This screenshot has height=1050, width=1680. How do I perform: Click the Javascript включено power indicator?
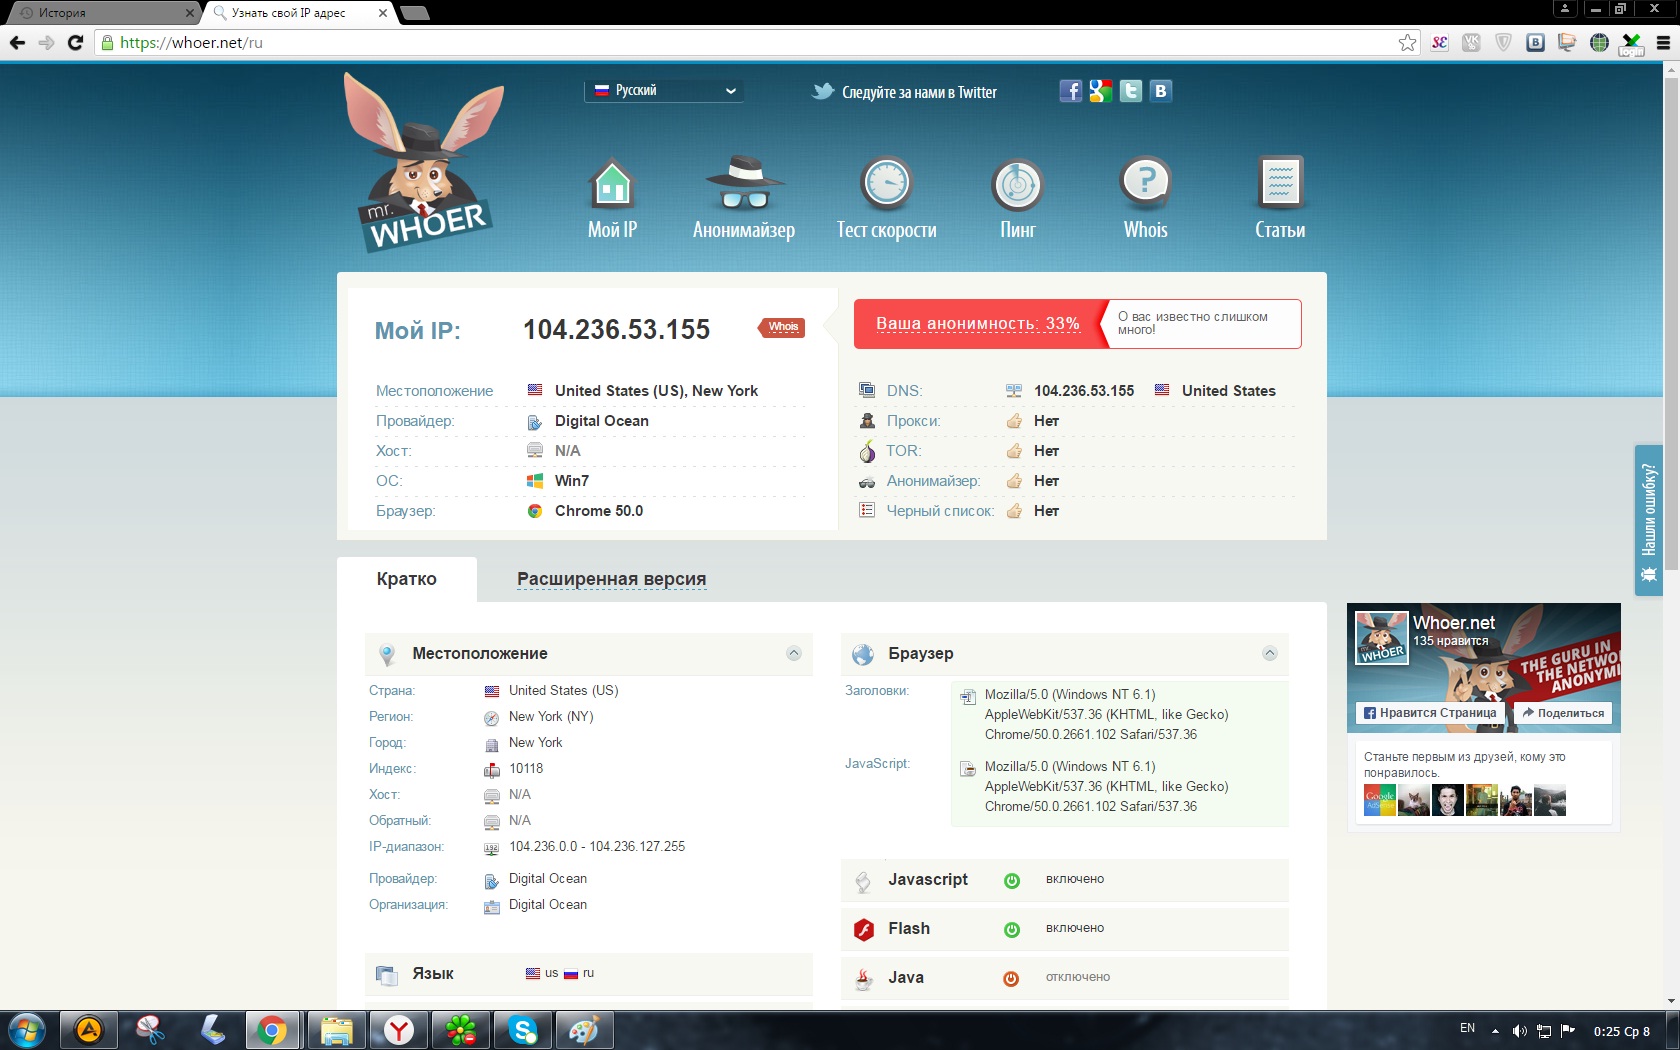[x=1012, y=880]
